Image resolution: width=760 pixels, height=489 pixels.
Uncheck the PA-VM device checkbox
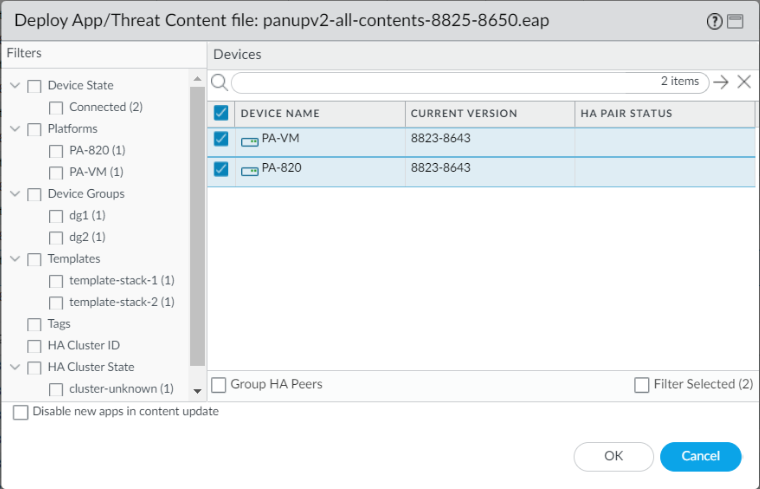coord(221,140)
